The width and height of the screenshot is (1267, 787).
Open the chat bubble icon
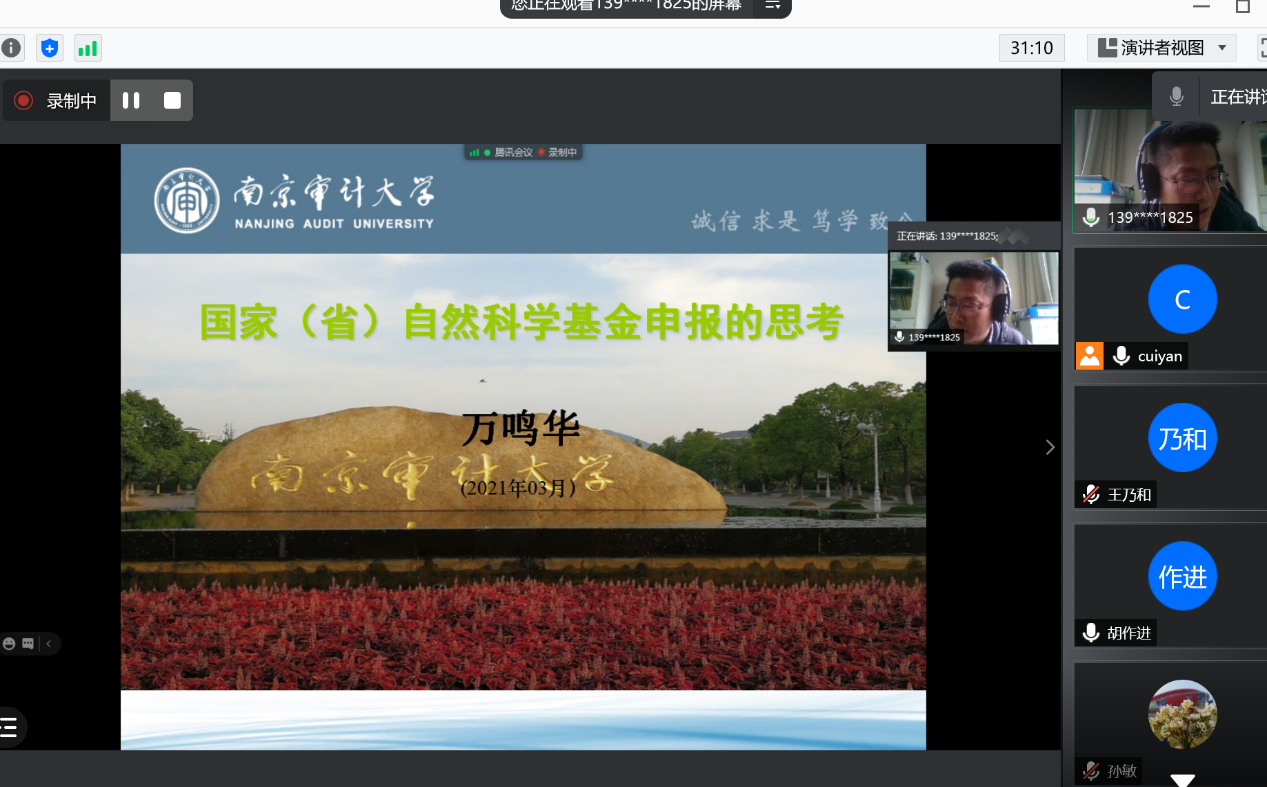tap(28, 643)
